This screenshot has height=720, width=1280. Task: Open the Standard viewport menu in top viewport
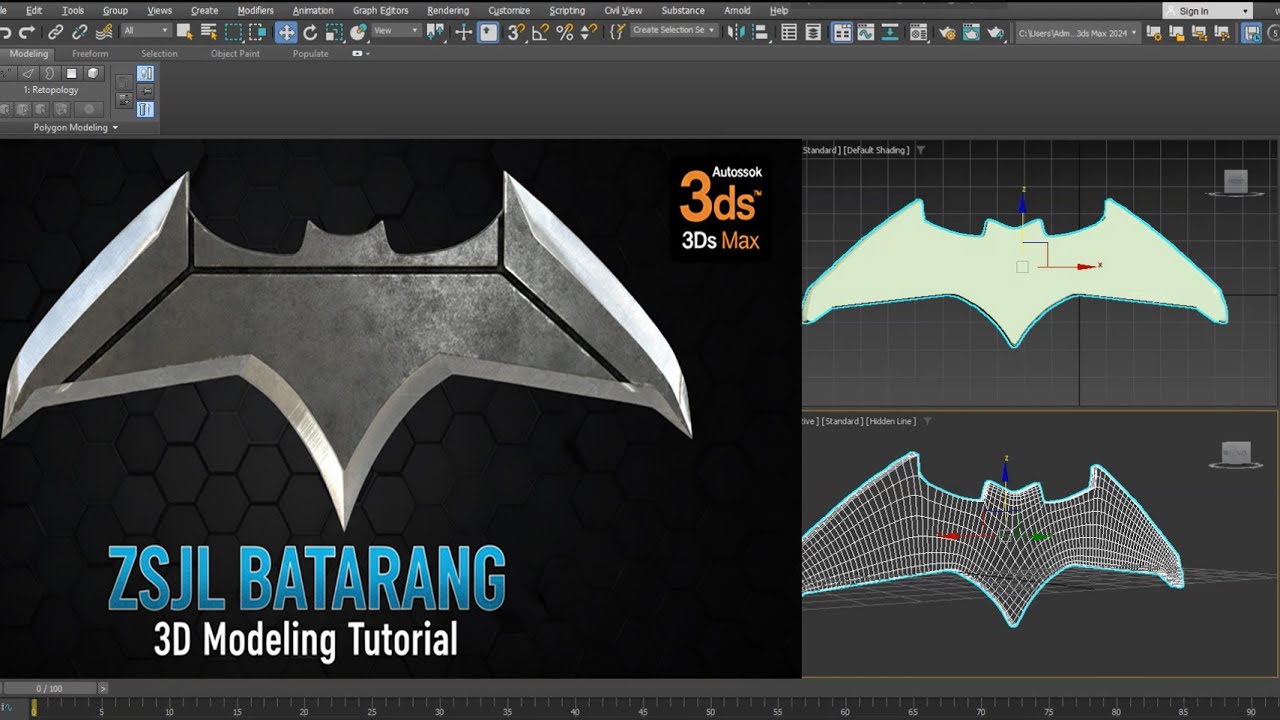click(x=821, y=150)
